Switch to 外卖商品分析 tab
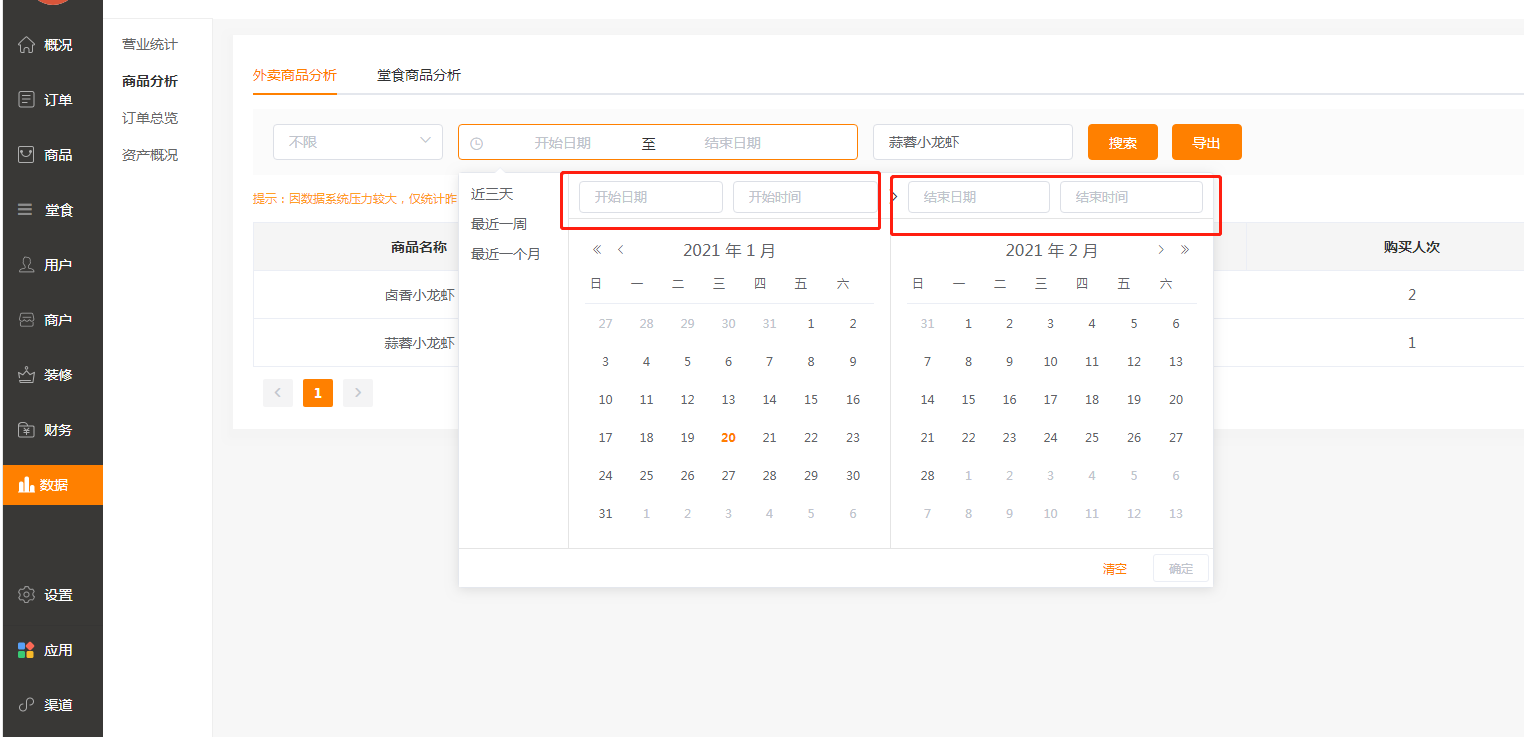The height and width of the screenshot is (737, 1524). (295, 75)
